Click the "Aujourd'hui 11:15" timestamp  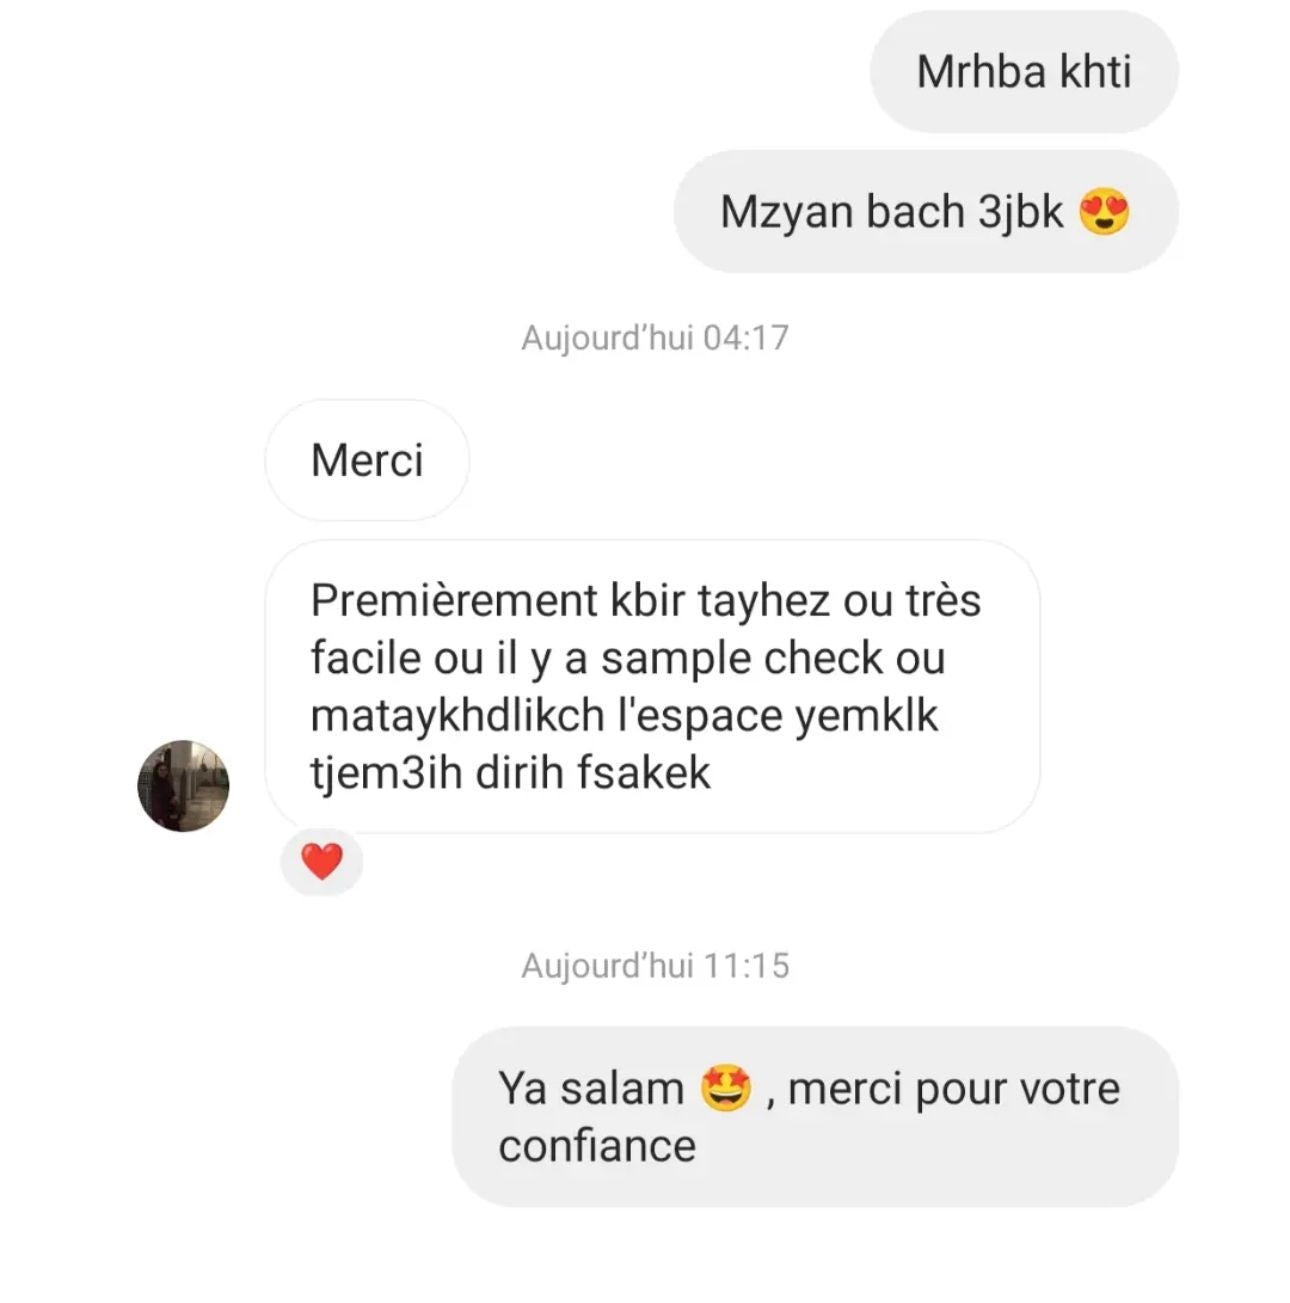pyautogui.click(x=655, y=966)
